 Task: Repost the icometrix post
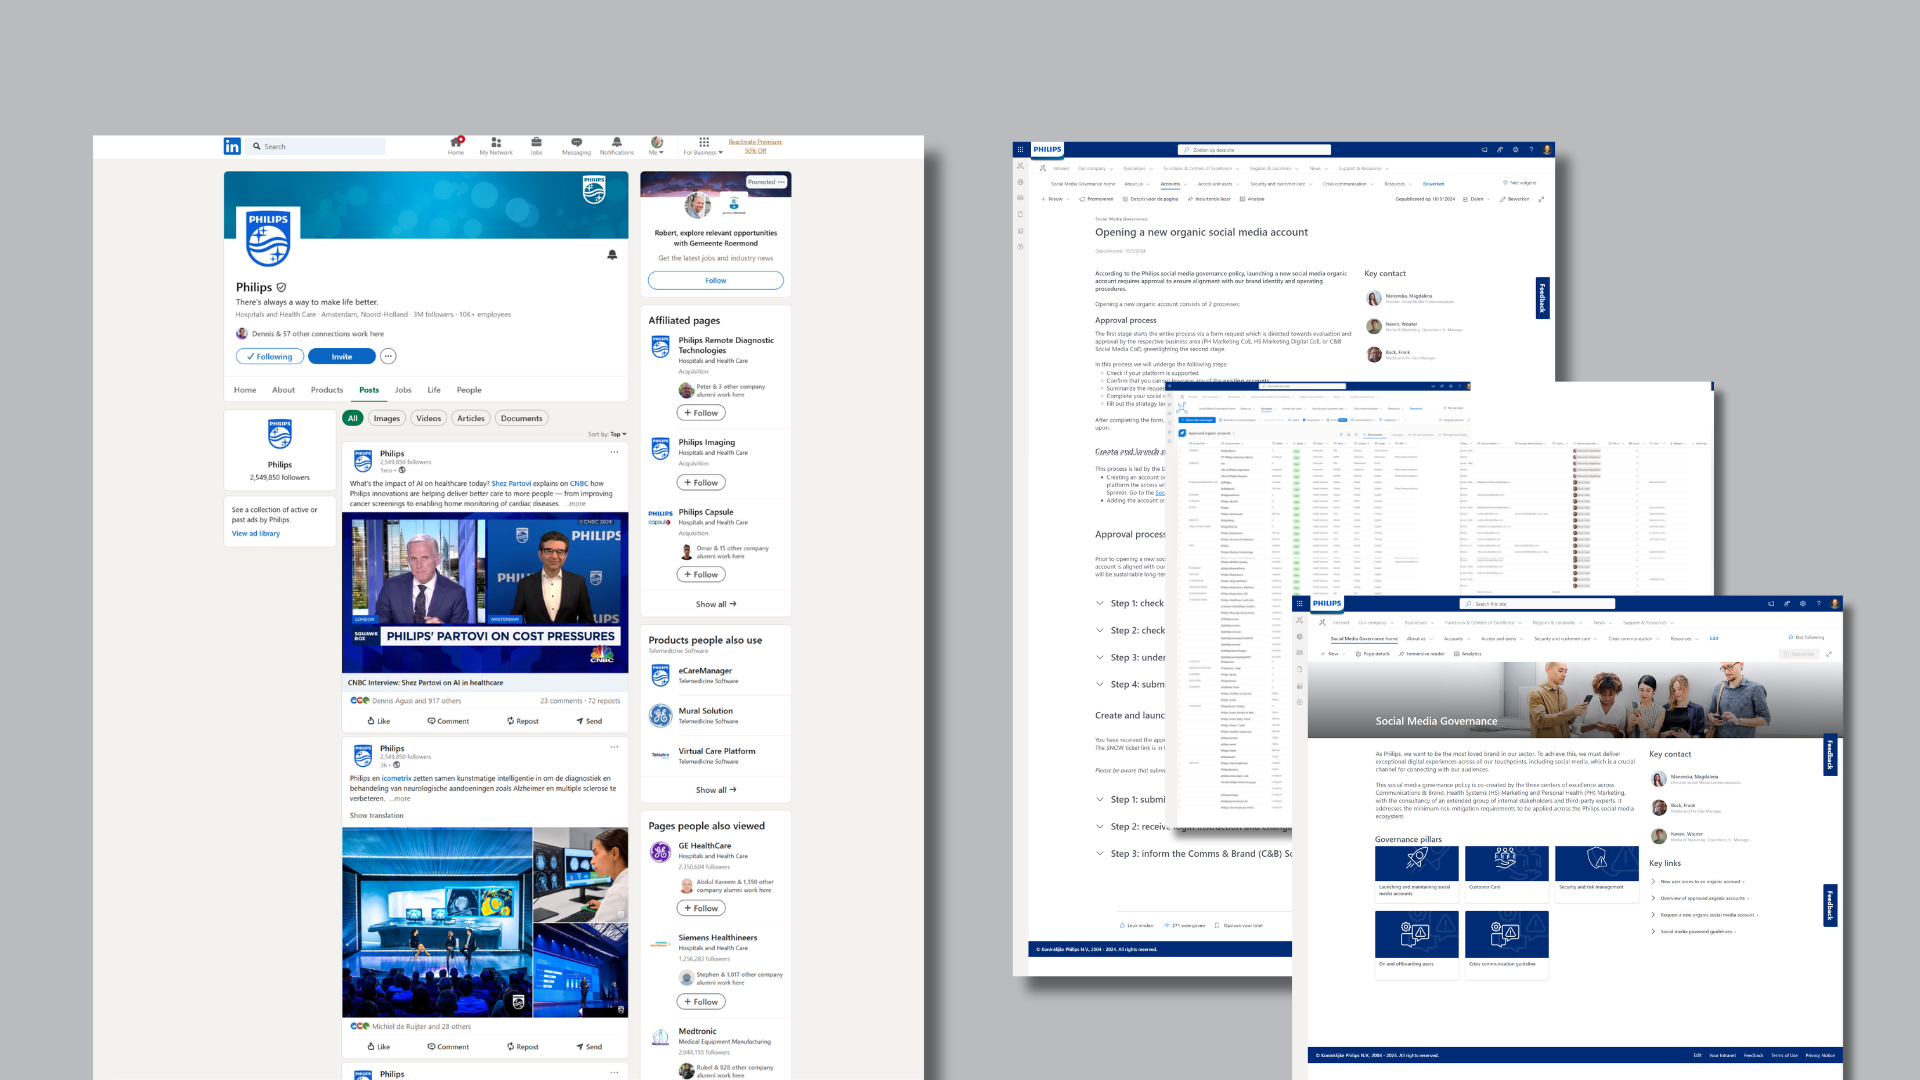pos(522,1047)
